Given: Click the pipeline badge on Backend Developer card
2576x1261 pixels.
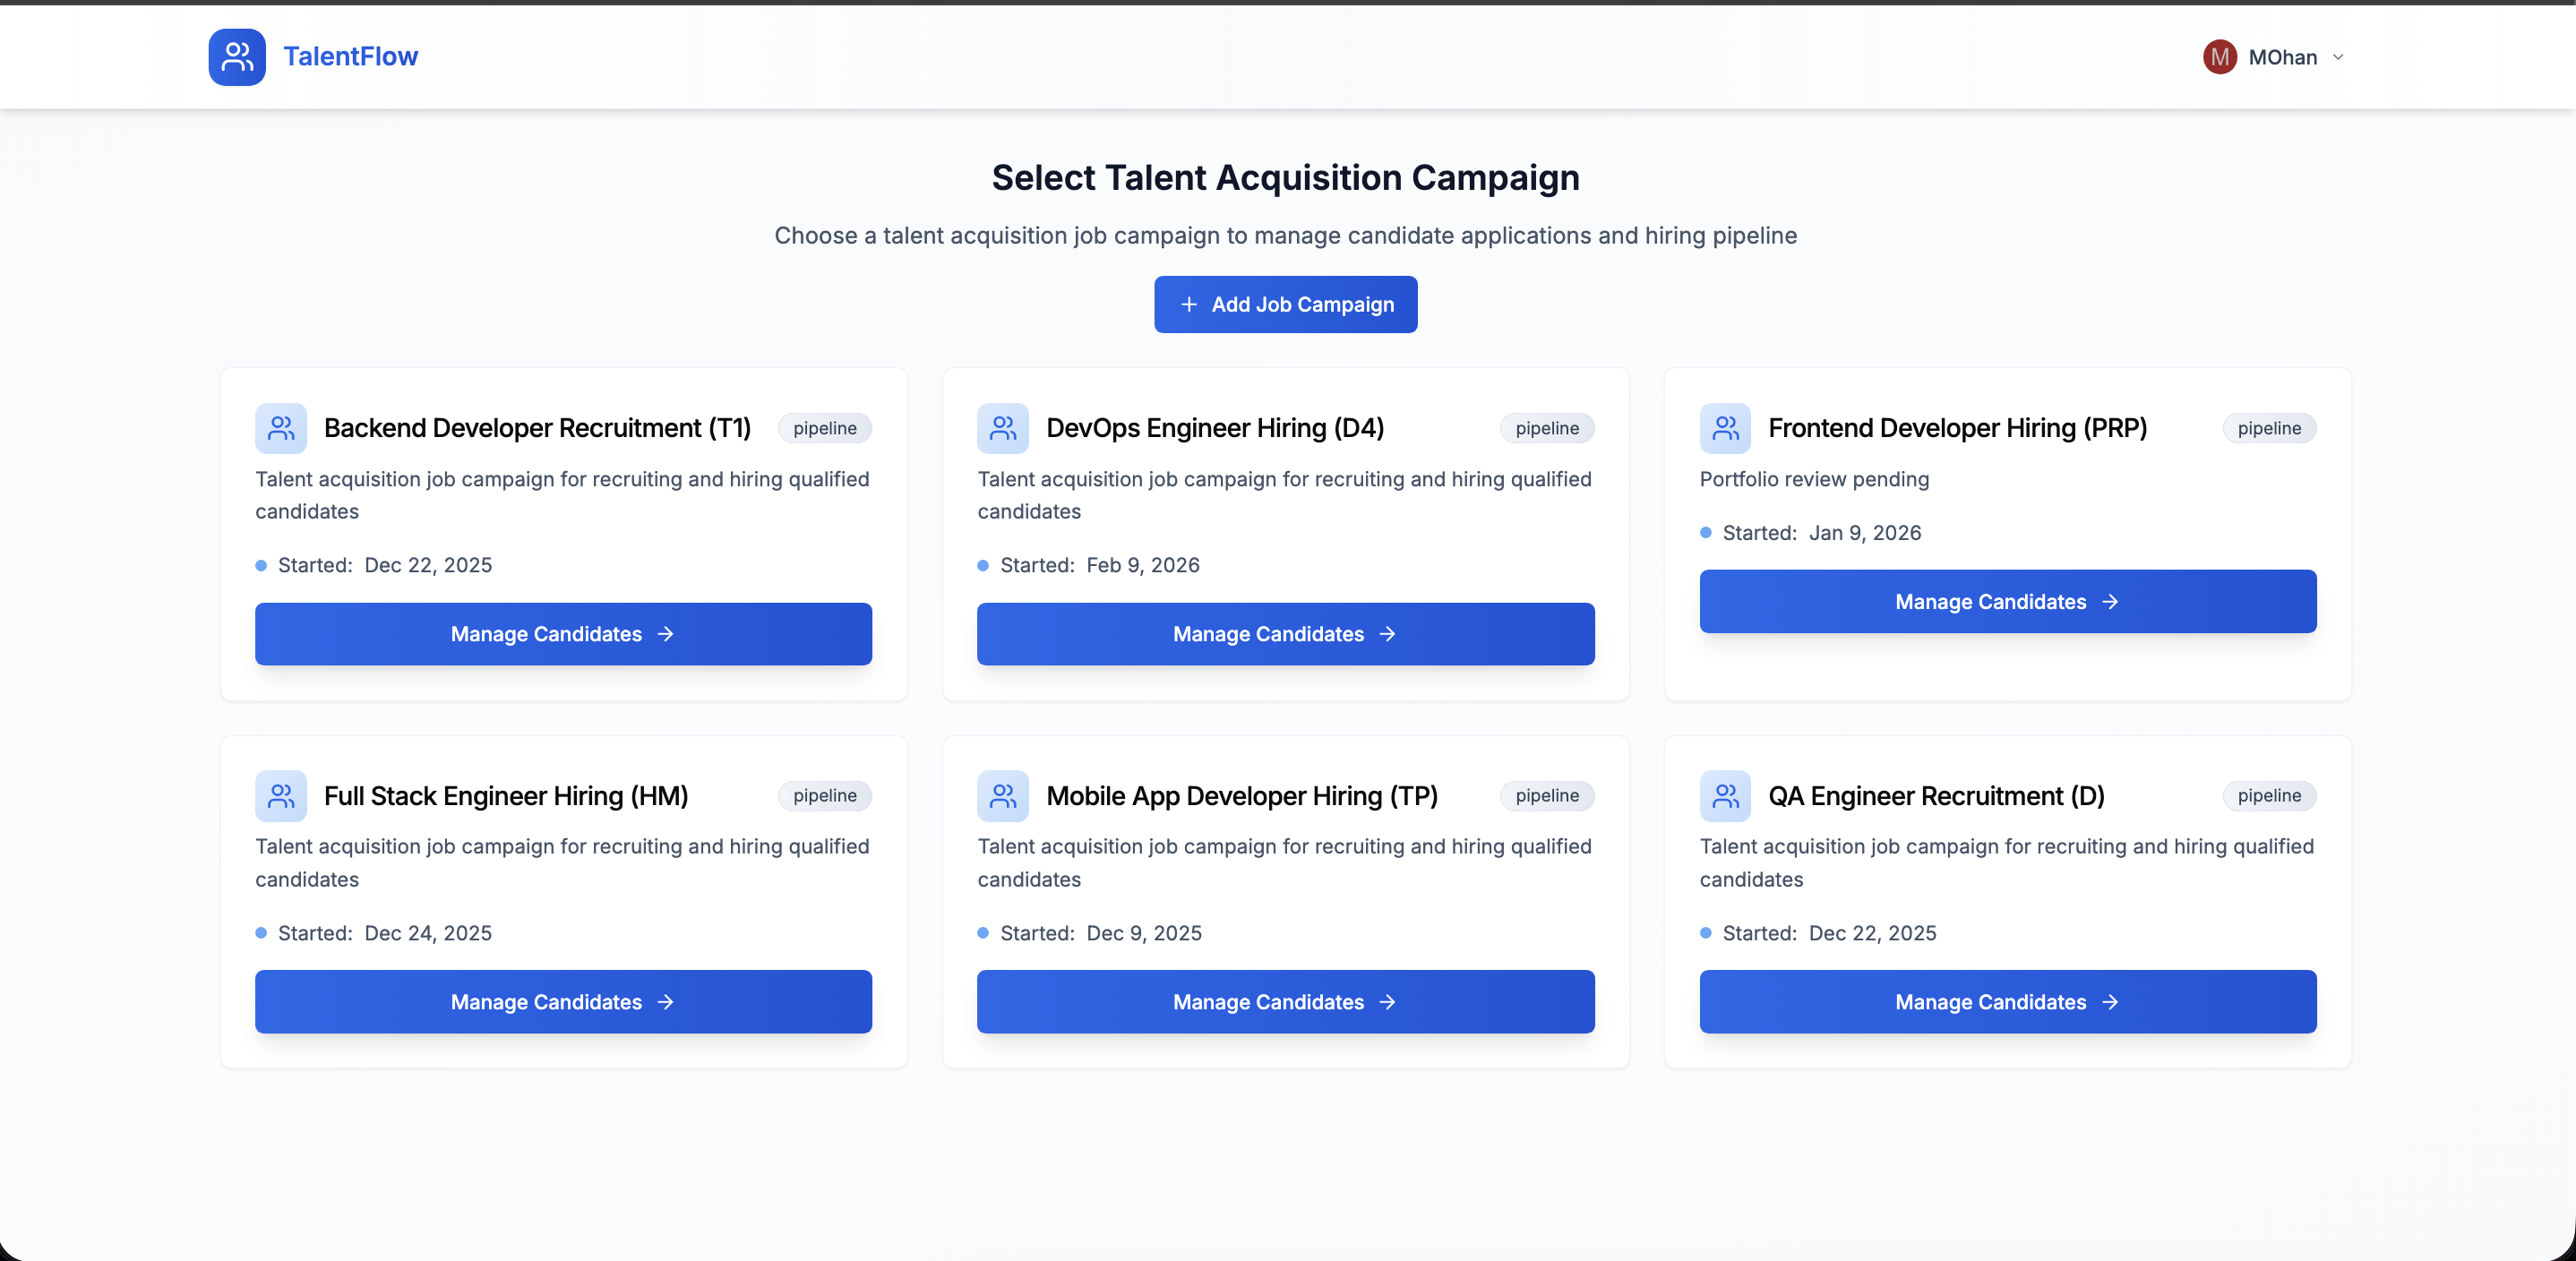Looking at the screenshot, I should 824,428.
